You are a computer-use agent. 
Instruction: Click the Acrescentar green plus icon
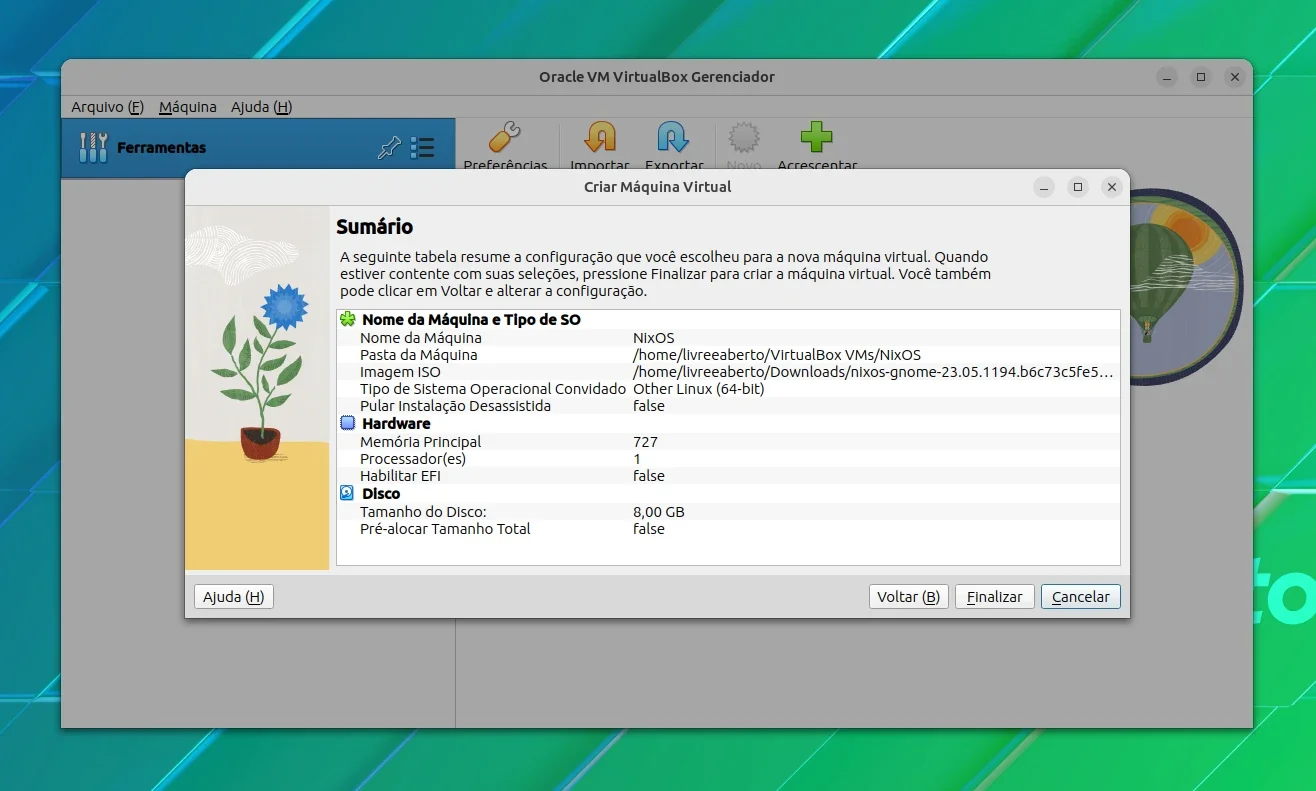pyautogui.click(x=817, y=137)
